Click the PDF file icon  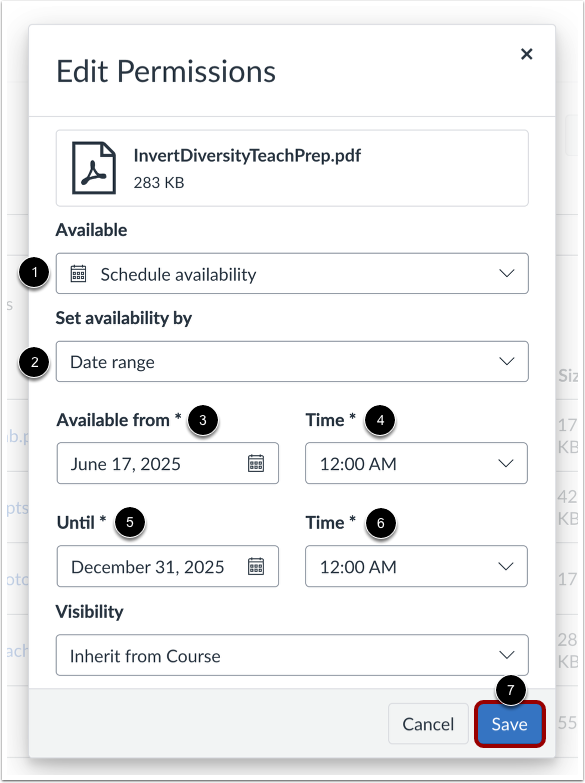pos(94,168)
